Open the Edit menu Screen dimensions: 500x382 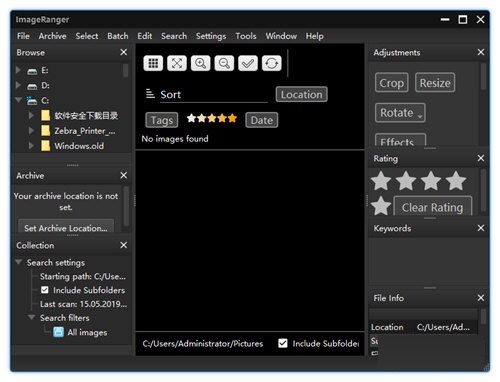pyautogui.click(x=145, y=36)
